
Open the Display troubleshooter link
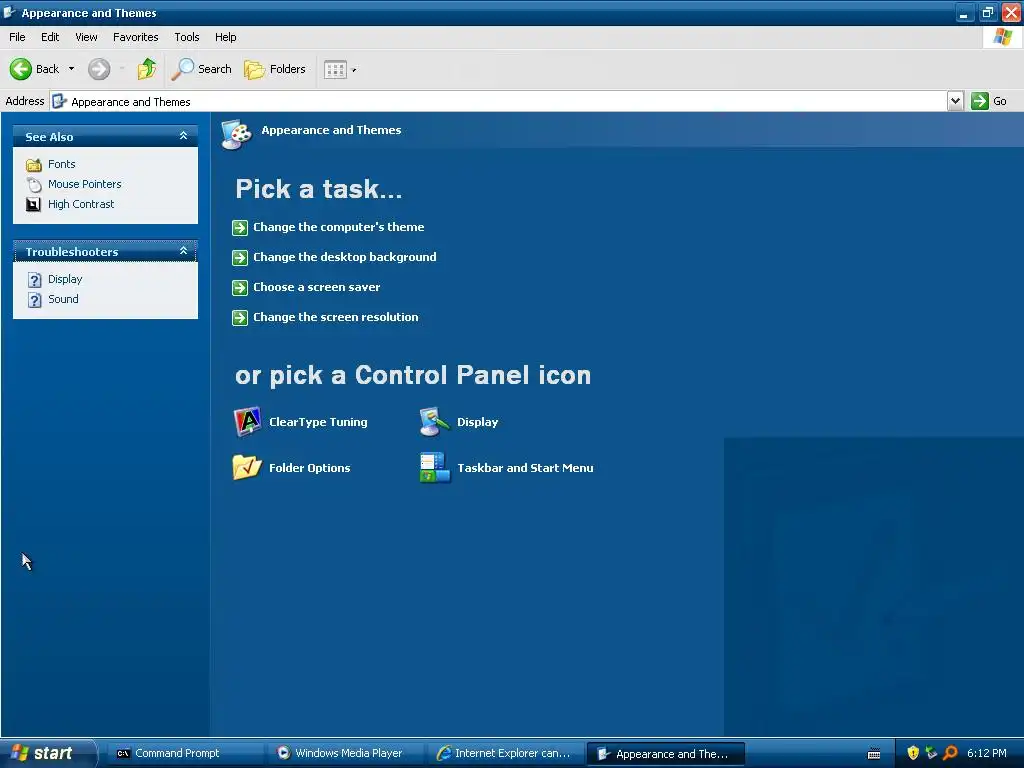pos(65,279)
